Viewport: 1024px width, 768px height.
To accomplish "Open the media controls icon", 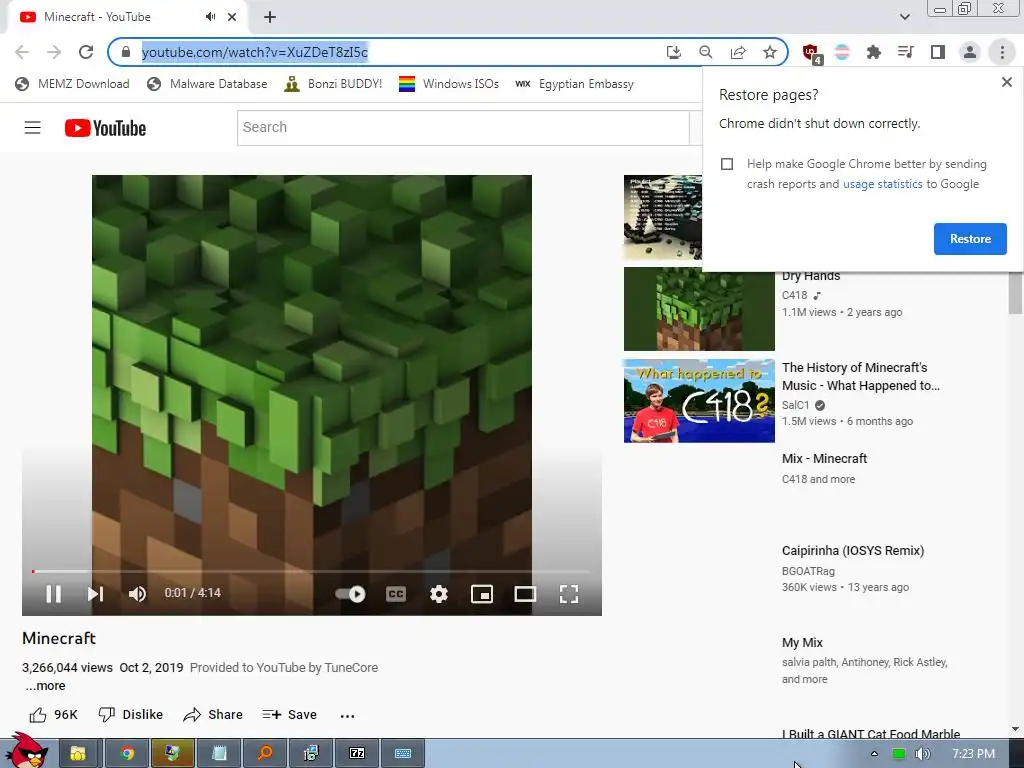I will point(906,52).
